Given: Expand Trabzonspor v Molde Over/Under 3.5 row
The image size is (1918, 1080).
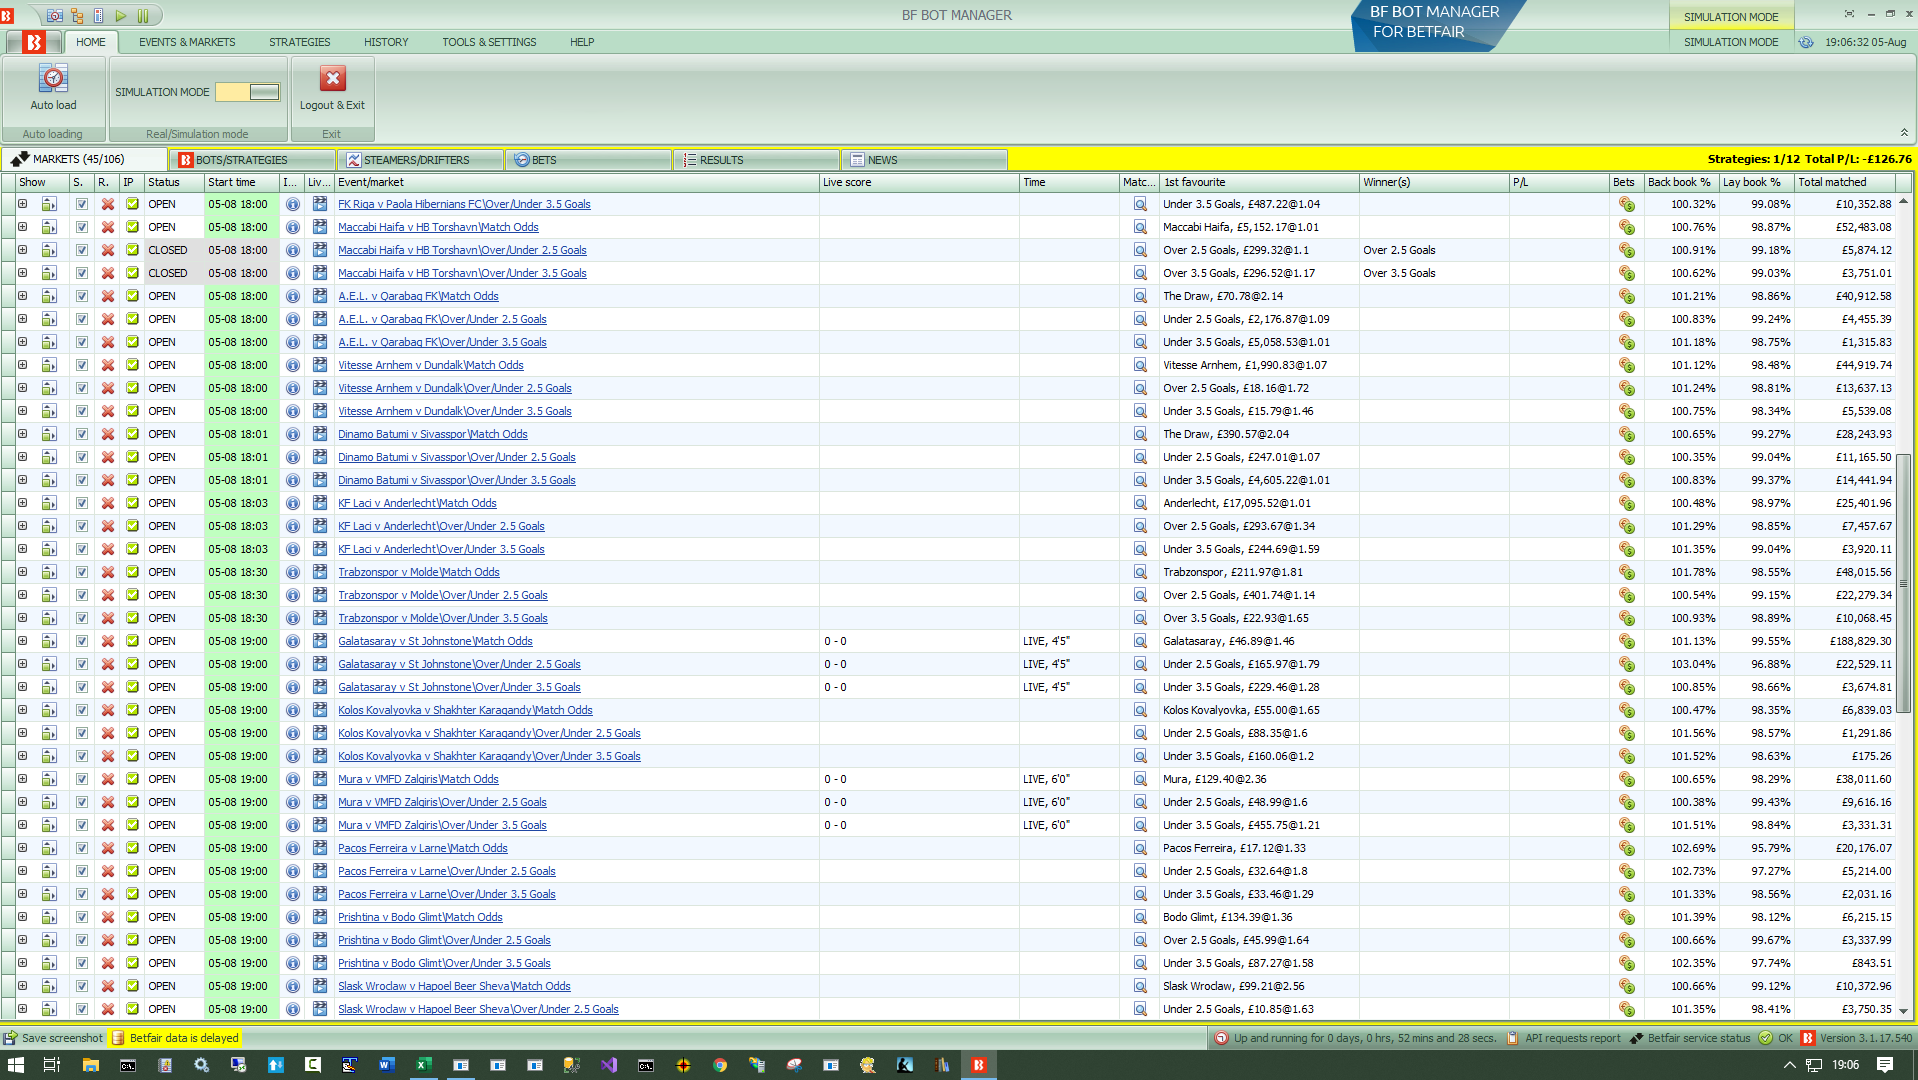Looking at the screenshot, I should (x=22, y=618).
